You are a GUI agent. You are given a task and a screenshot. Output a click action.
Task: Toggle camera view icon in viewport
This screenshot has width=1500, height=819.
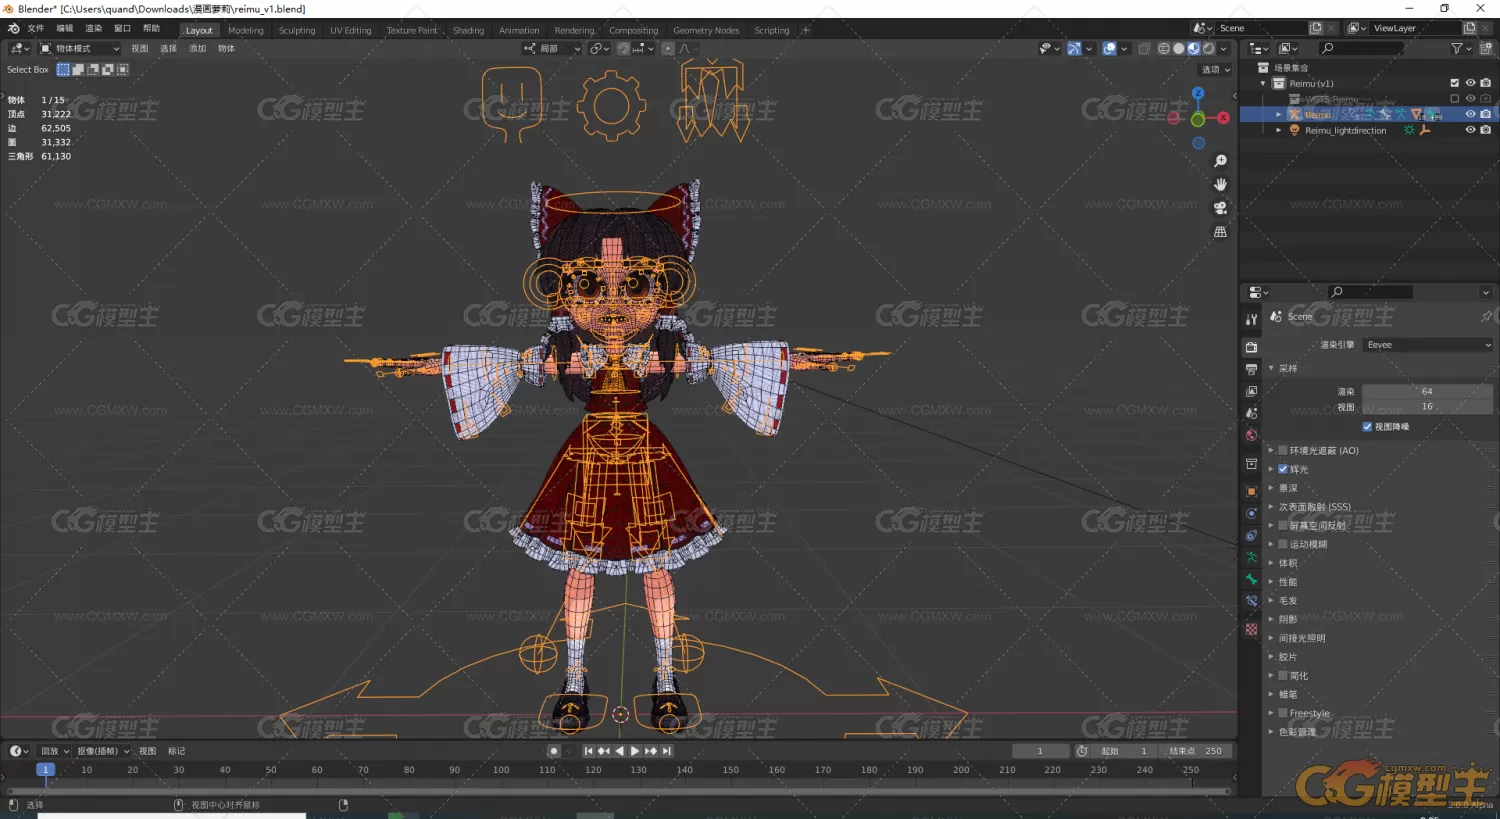pos(1220,208)
